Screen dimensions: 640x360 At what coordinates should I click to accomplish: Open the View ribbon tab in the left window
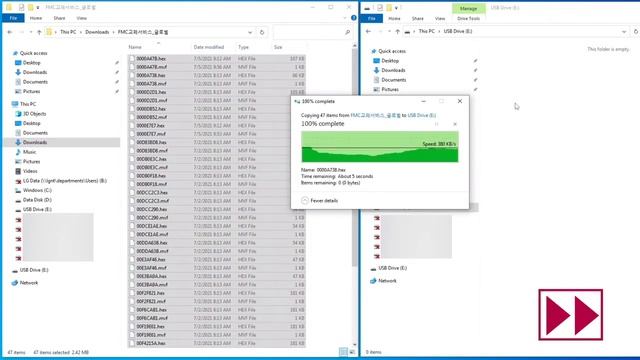click(81, 18)
